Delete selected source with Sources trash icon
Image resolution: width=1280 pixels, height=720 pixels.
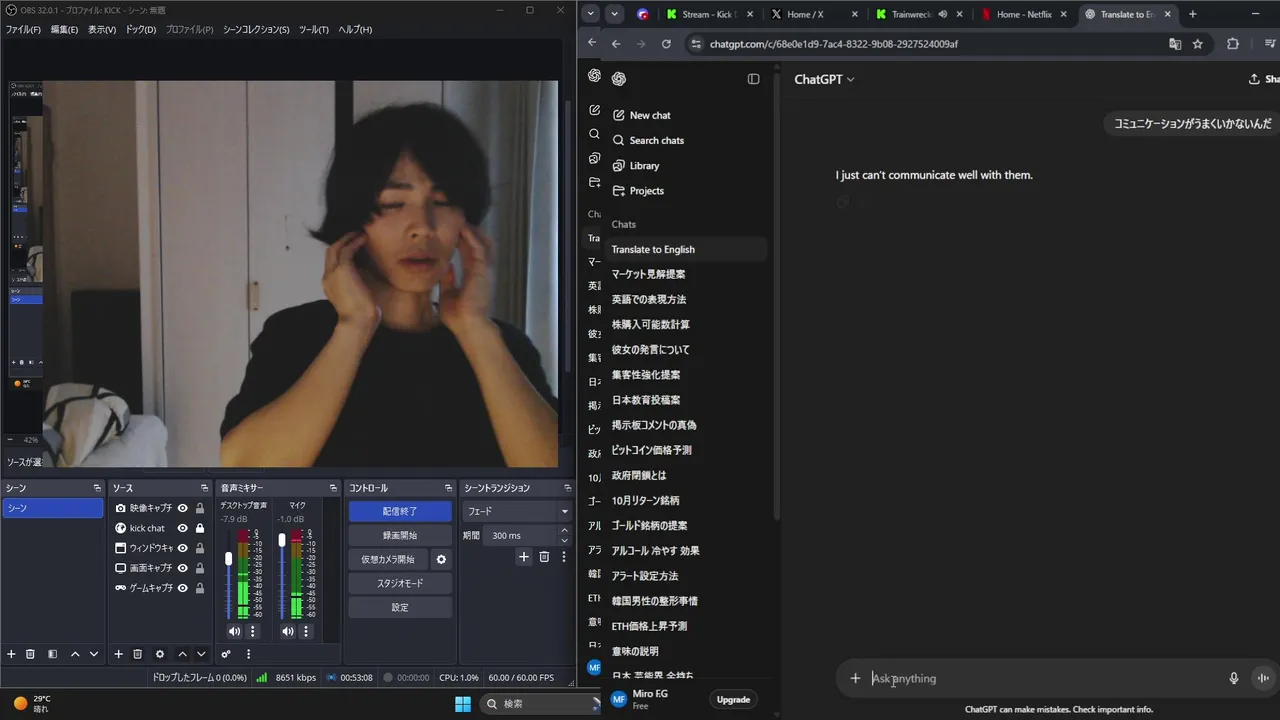coord(138,654)
